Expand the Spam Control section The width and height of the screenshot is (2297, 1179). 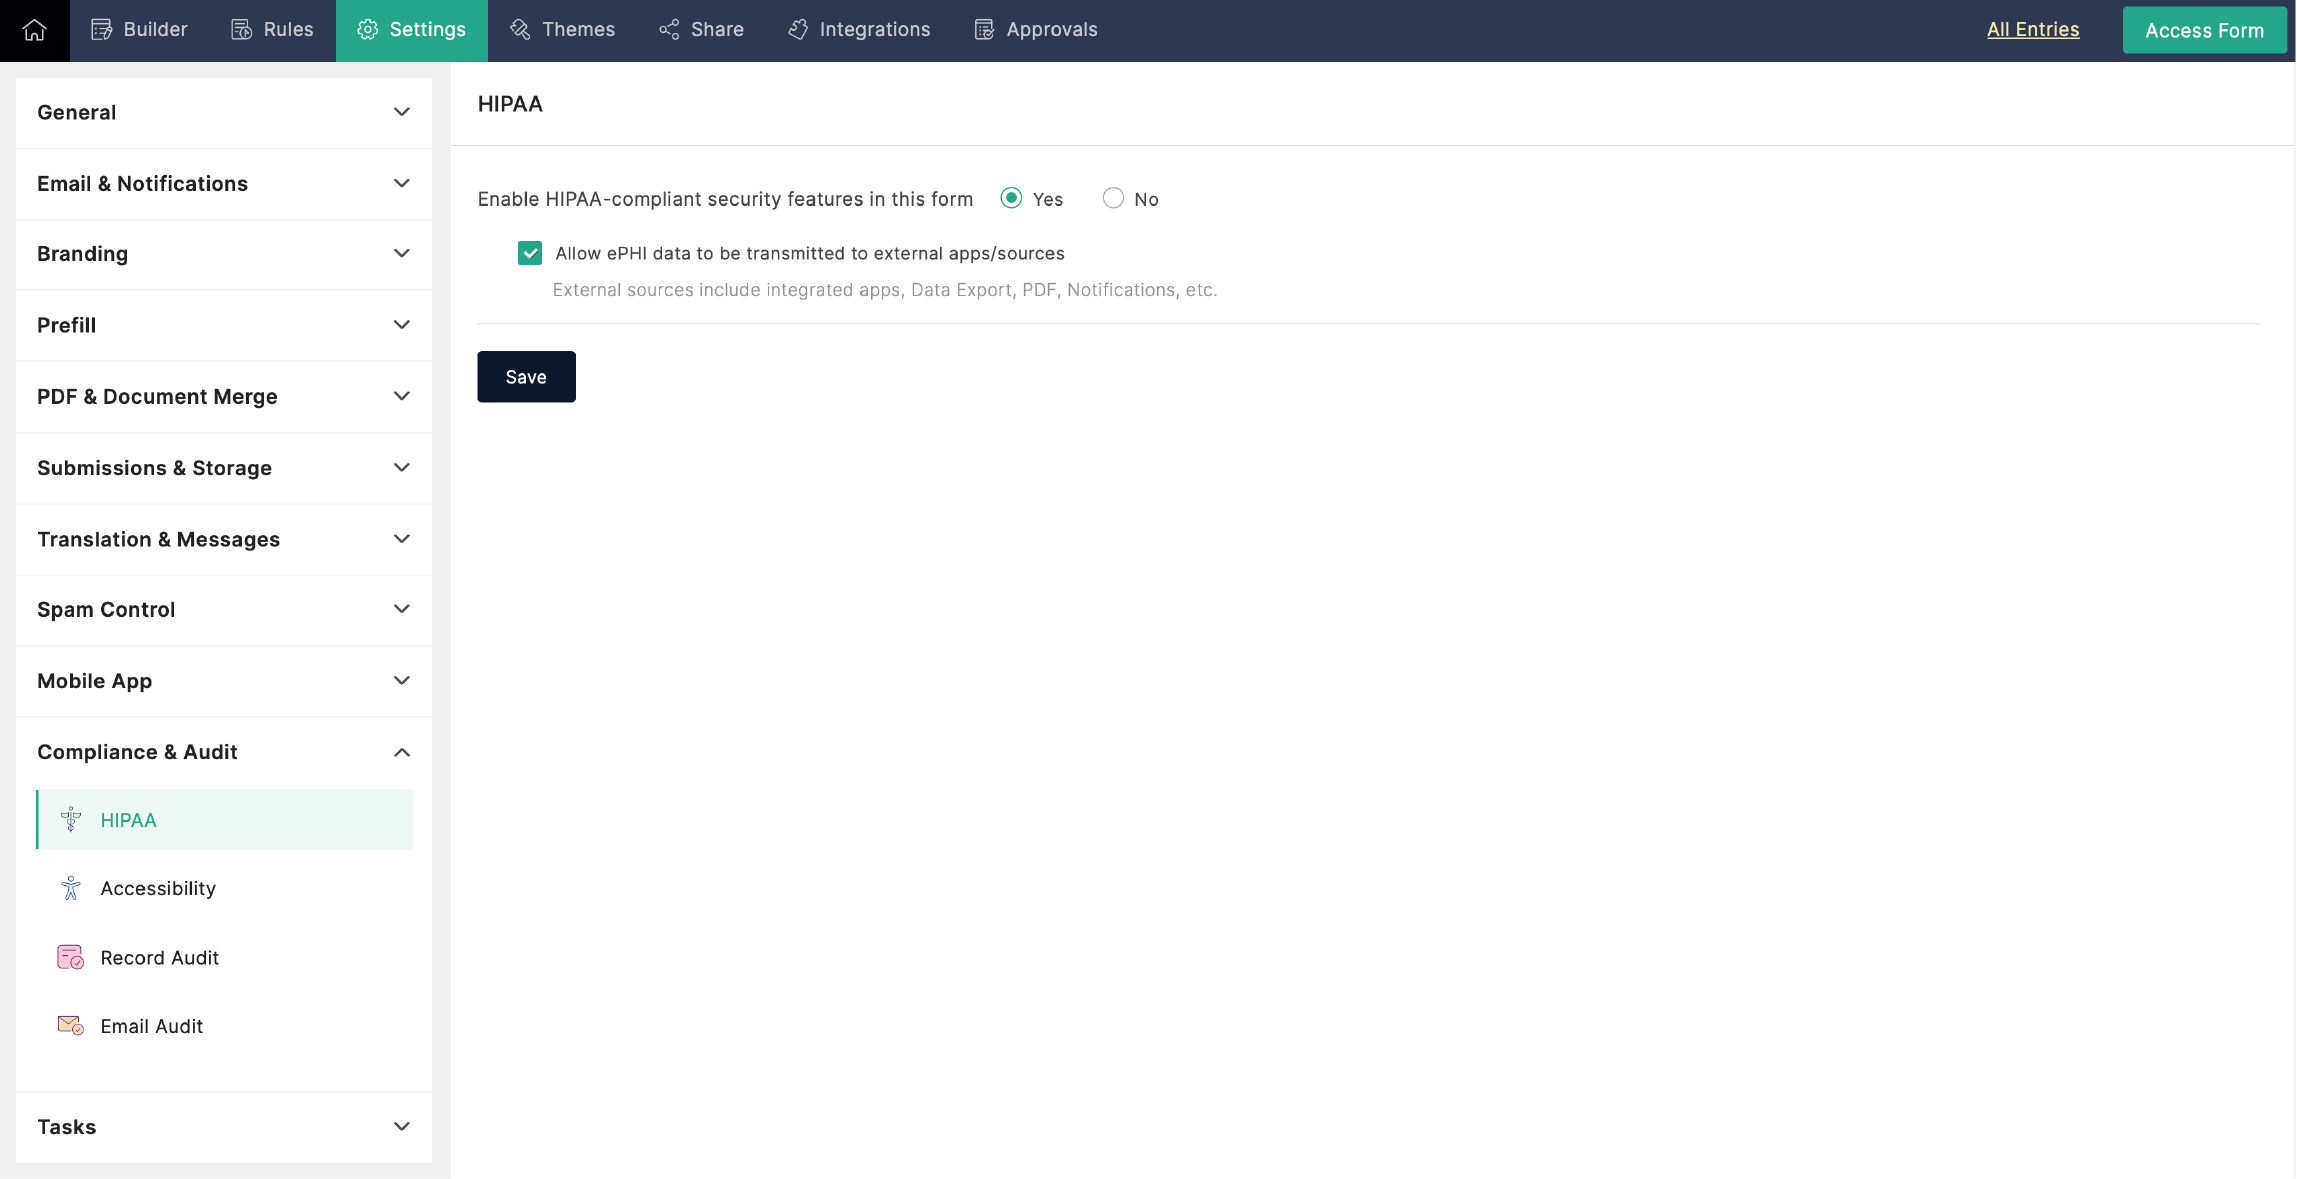[224, 609]
